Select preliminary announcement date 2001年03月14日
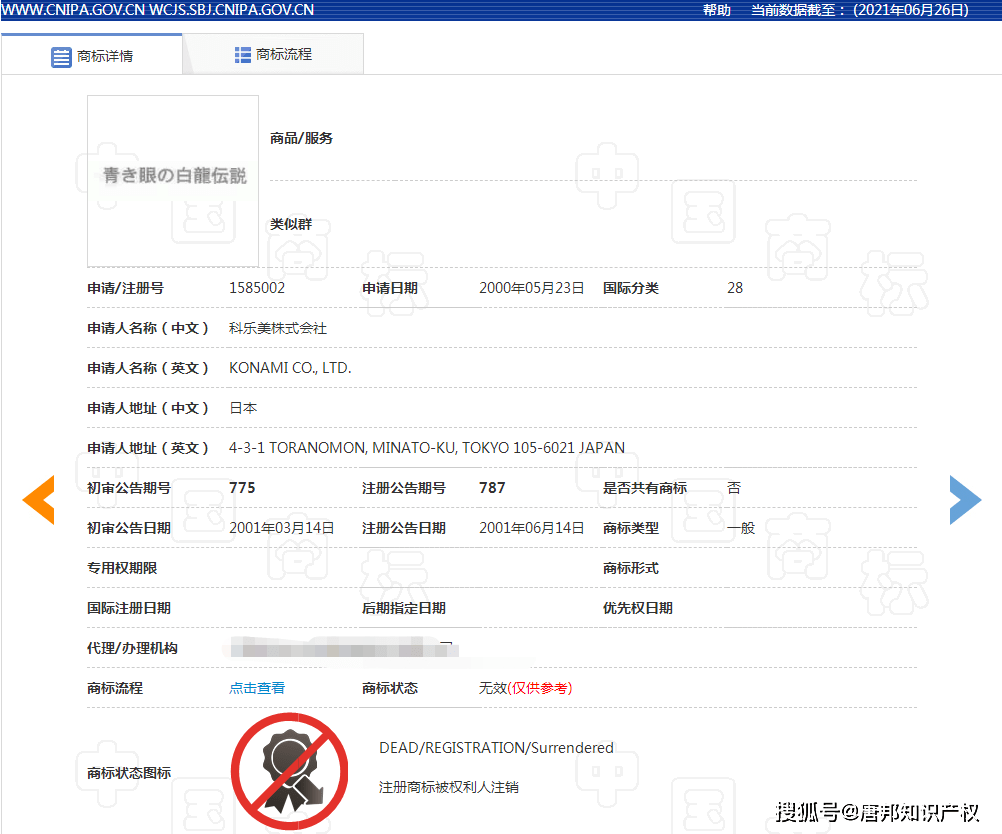Screen dimensions: 1002x834 (x=282, y=528)
